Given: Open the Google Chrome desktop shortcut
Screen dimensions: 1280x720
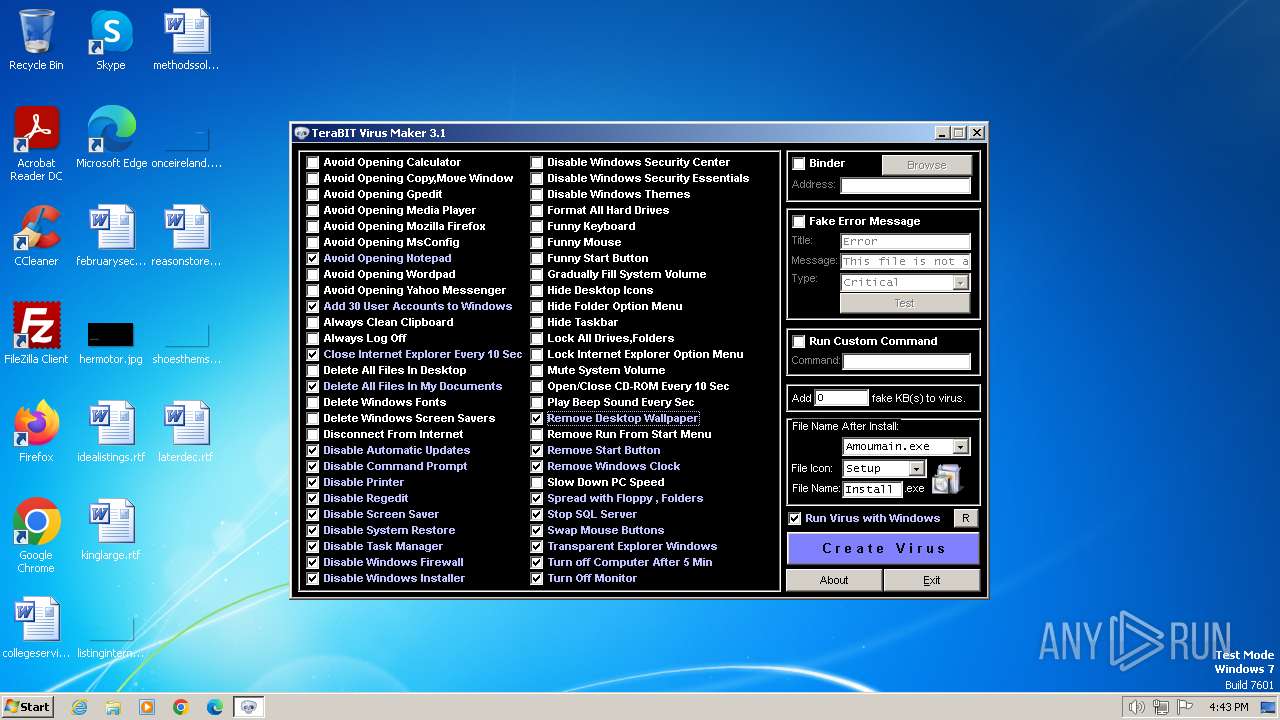Looking at the screenshot, I should pyautogui.click(x=36, y=536).
